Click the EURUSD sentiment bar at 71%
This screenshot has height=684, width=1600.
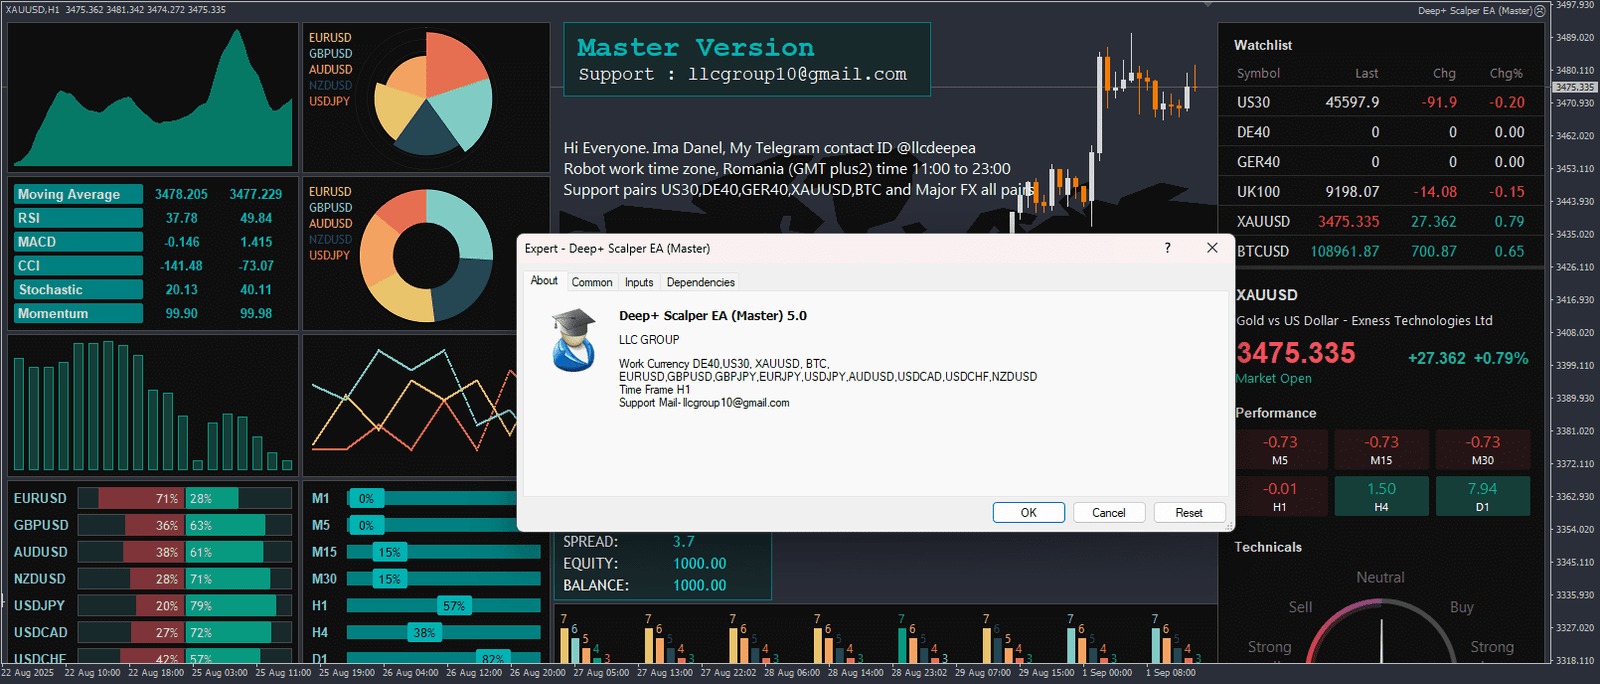click(x=184, y=498)
